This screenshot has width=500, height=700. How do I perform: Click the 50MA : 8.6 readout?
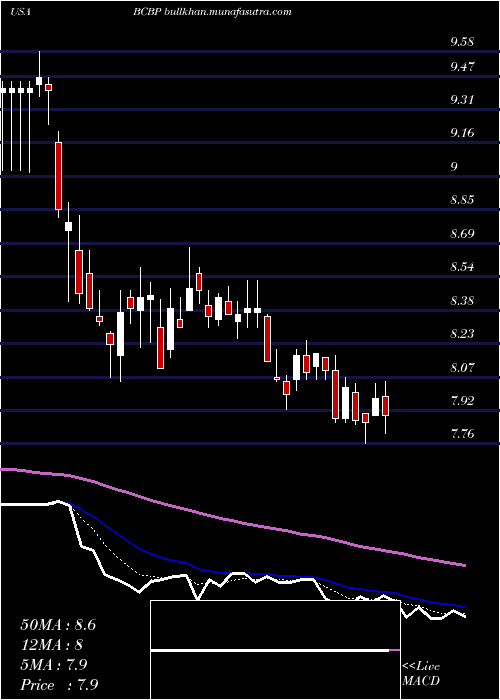[58, 625]
